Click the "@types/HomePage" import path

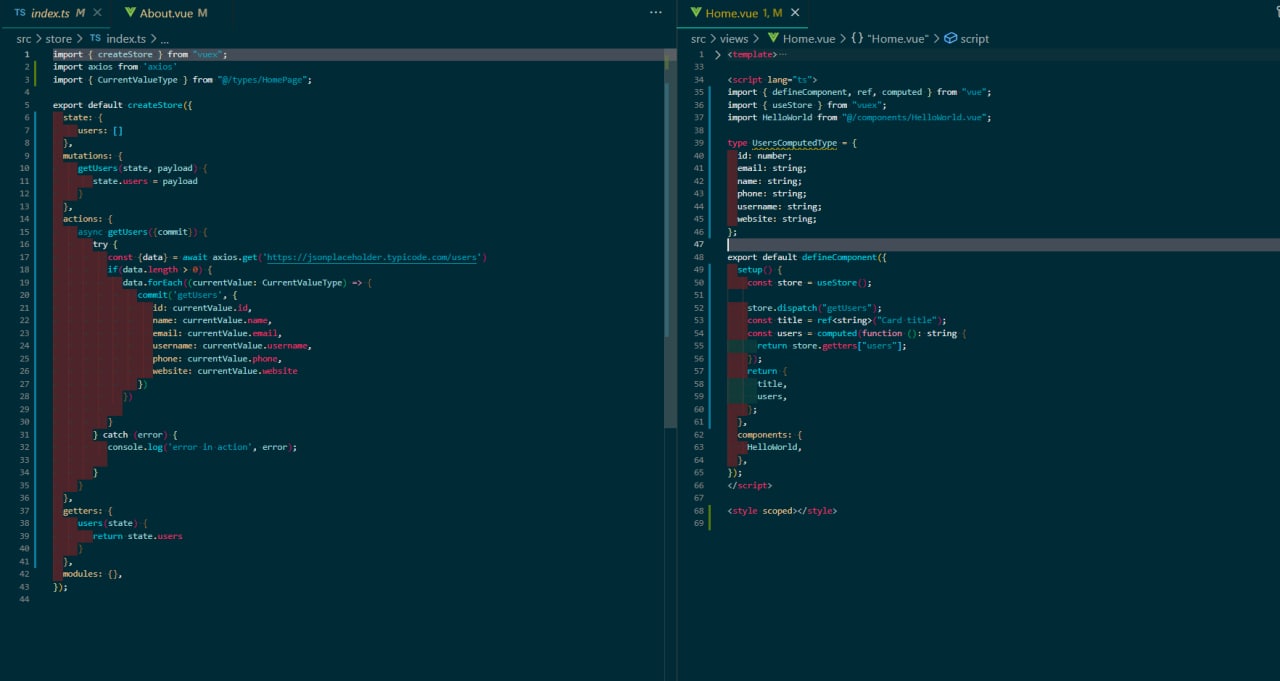coord(263,80)
